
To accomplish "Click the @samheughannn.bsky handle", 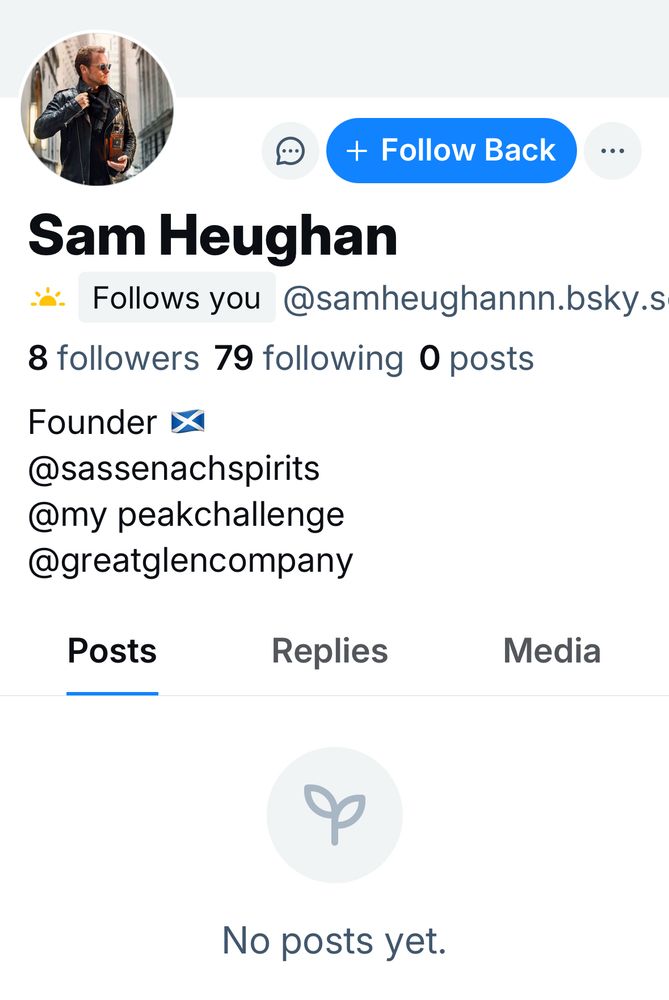I will [x=475, y=298].
